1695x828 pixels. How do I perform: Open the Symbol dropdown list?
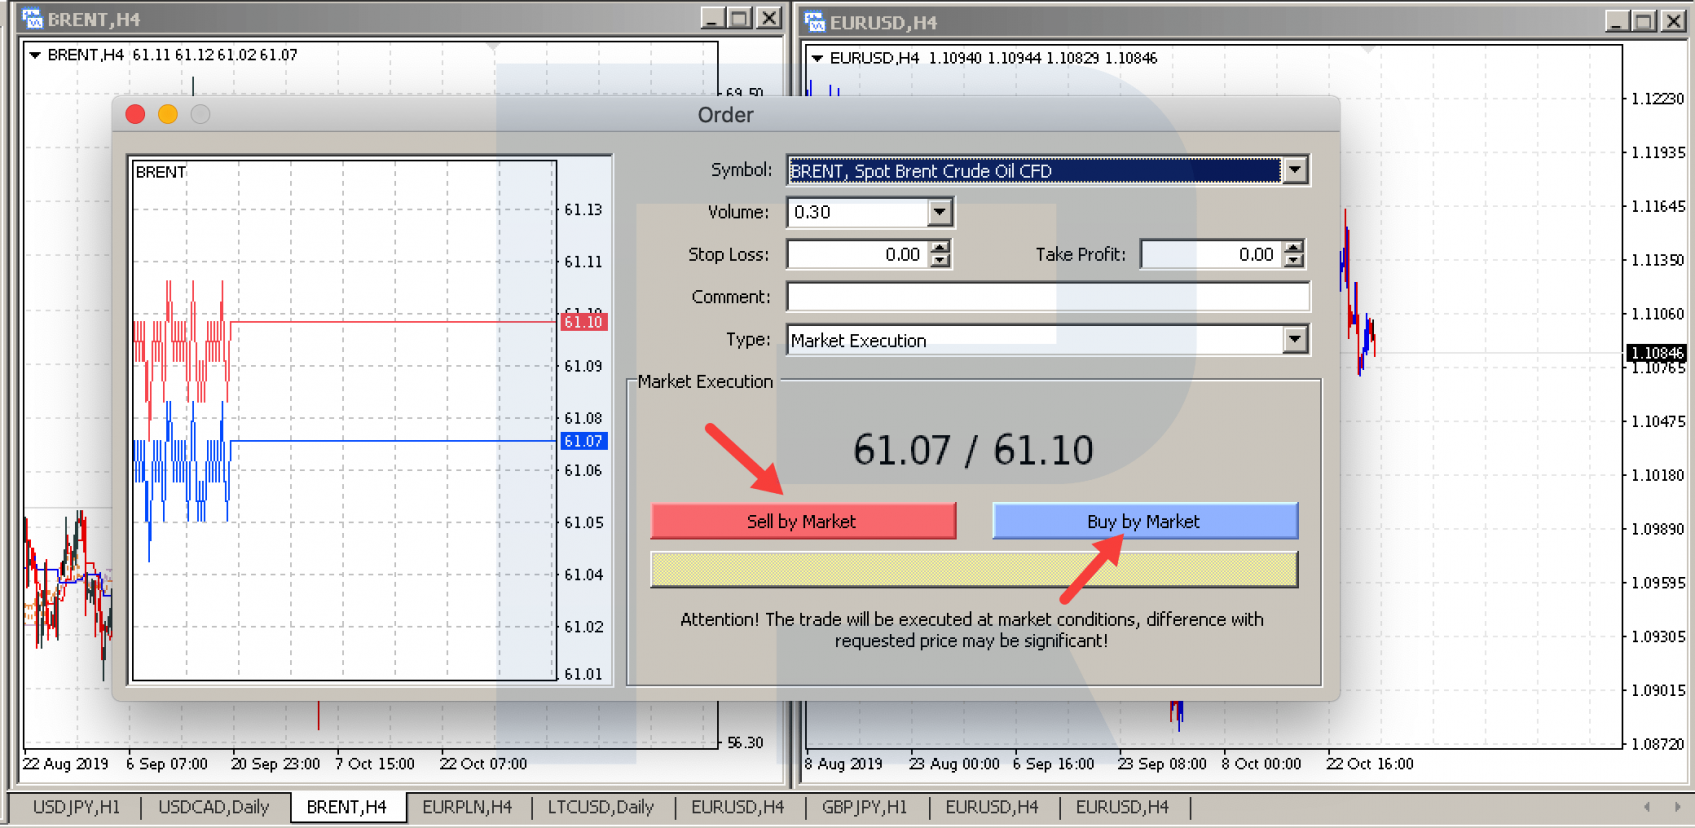click(x=1295, y=170)
